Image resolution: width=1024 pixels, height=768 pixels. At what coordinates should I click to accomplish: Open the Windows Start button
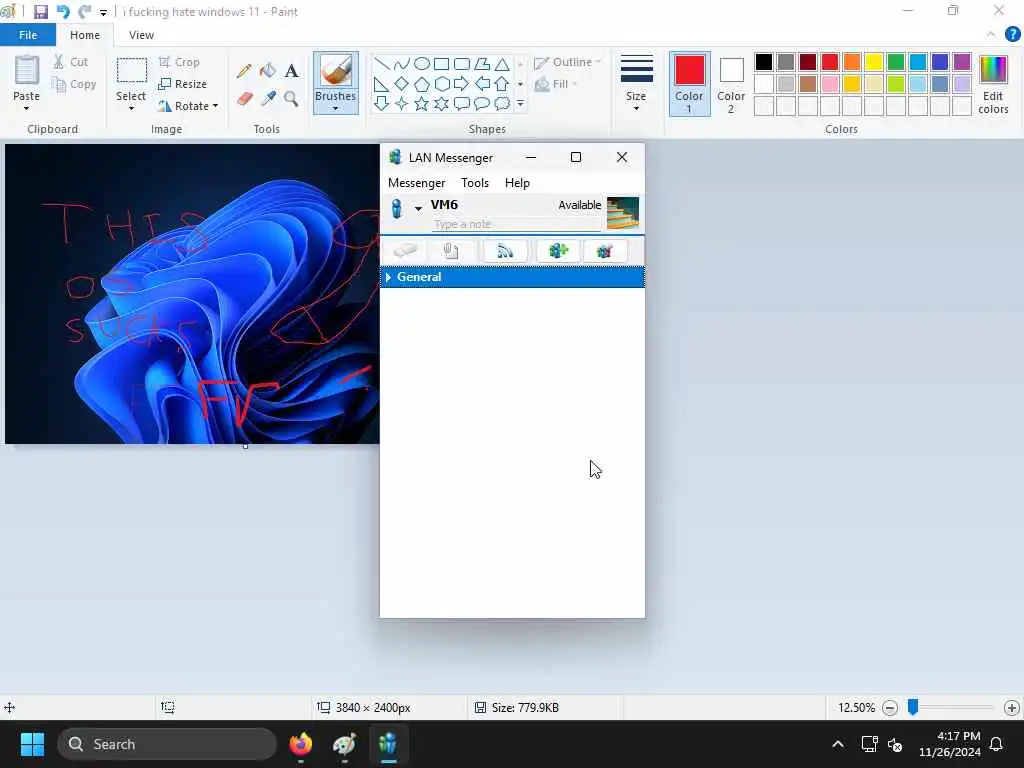pos(32,744)
